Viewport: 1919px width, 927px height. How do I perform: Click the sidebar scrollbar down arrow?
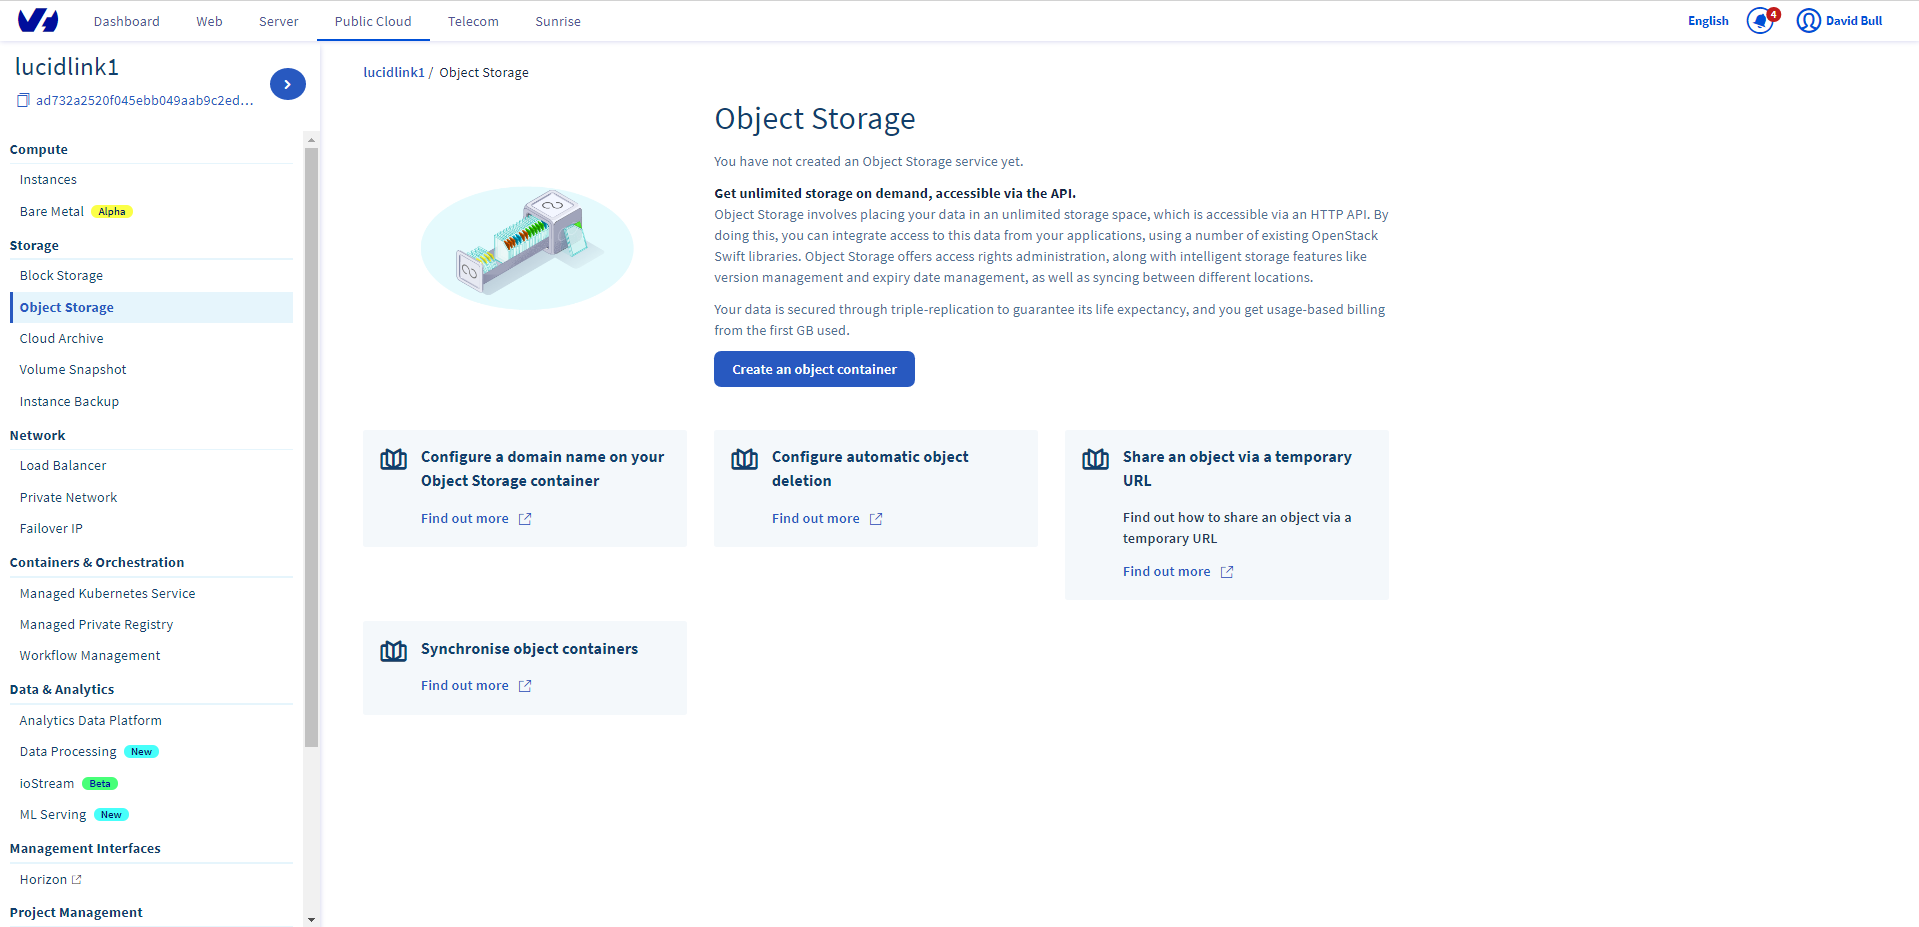coord(311,919)
